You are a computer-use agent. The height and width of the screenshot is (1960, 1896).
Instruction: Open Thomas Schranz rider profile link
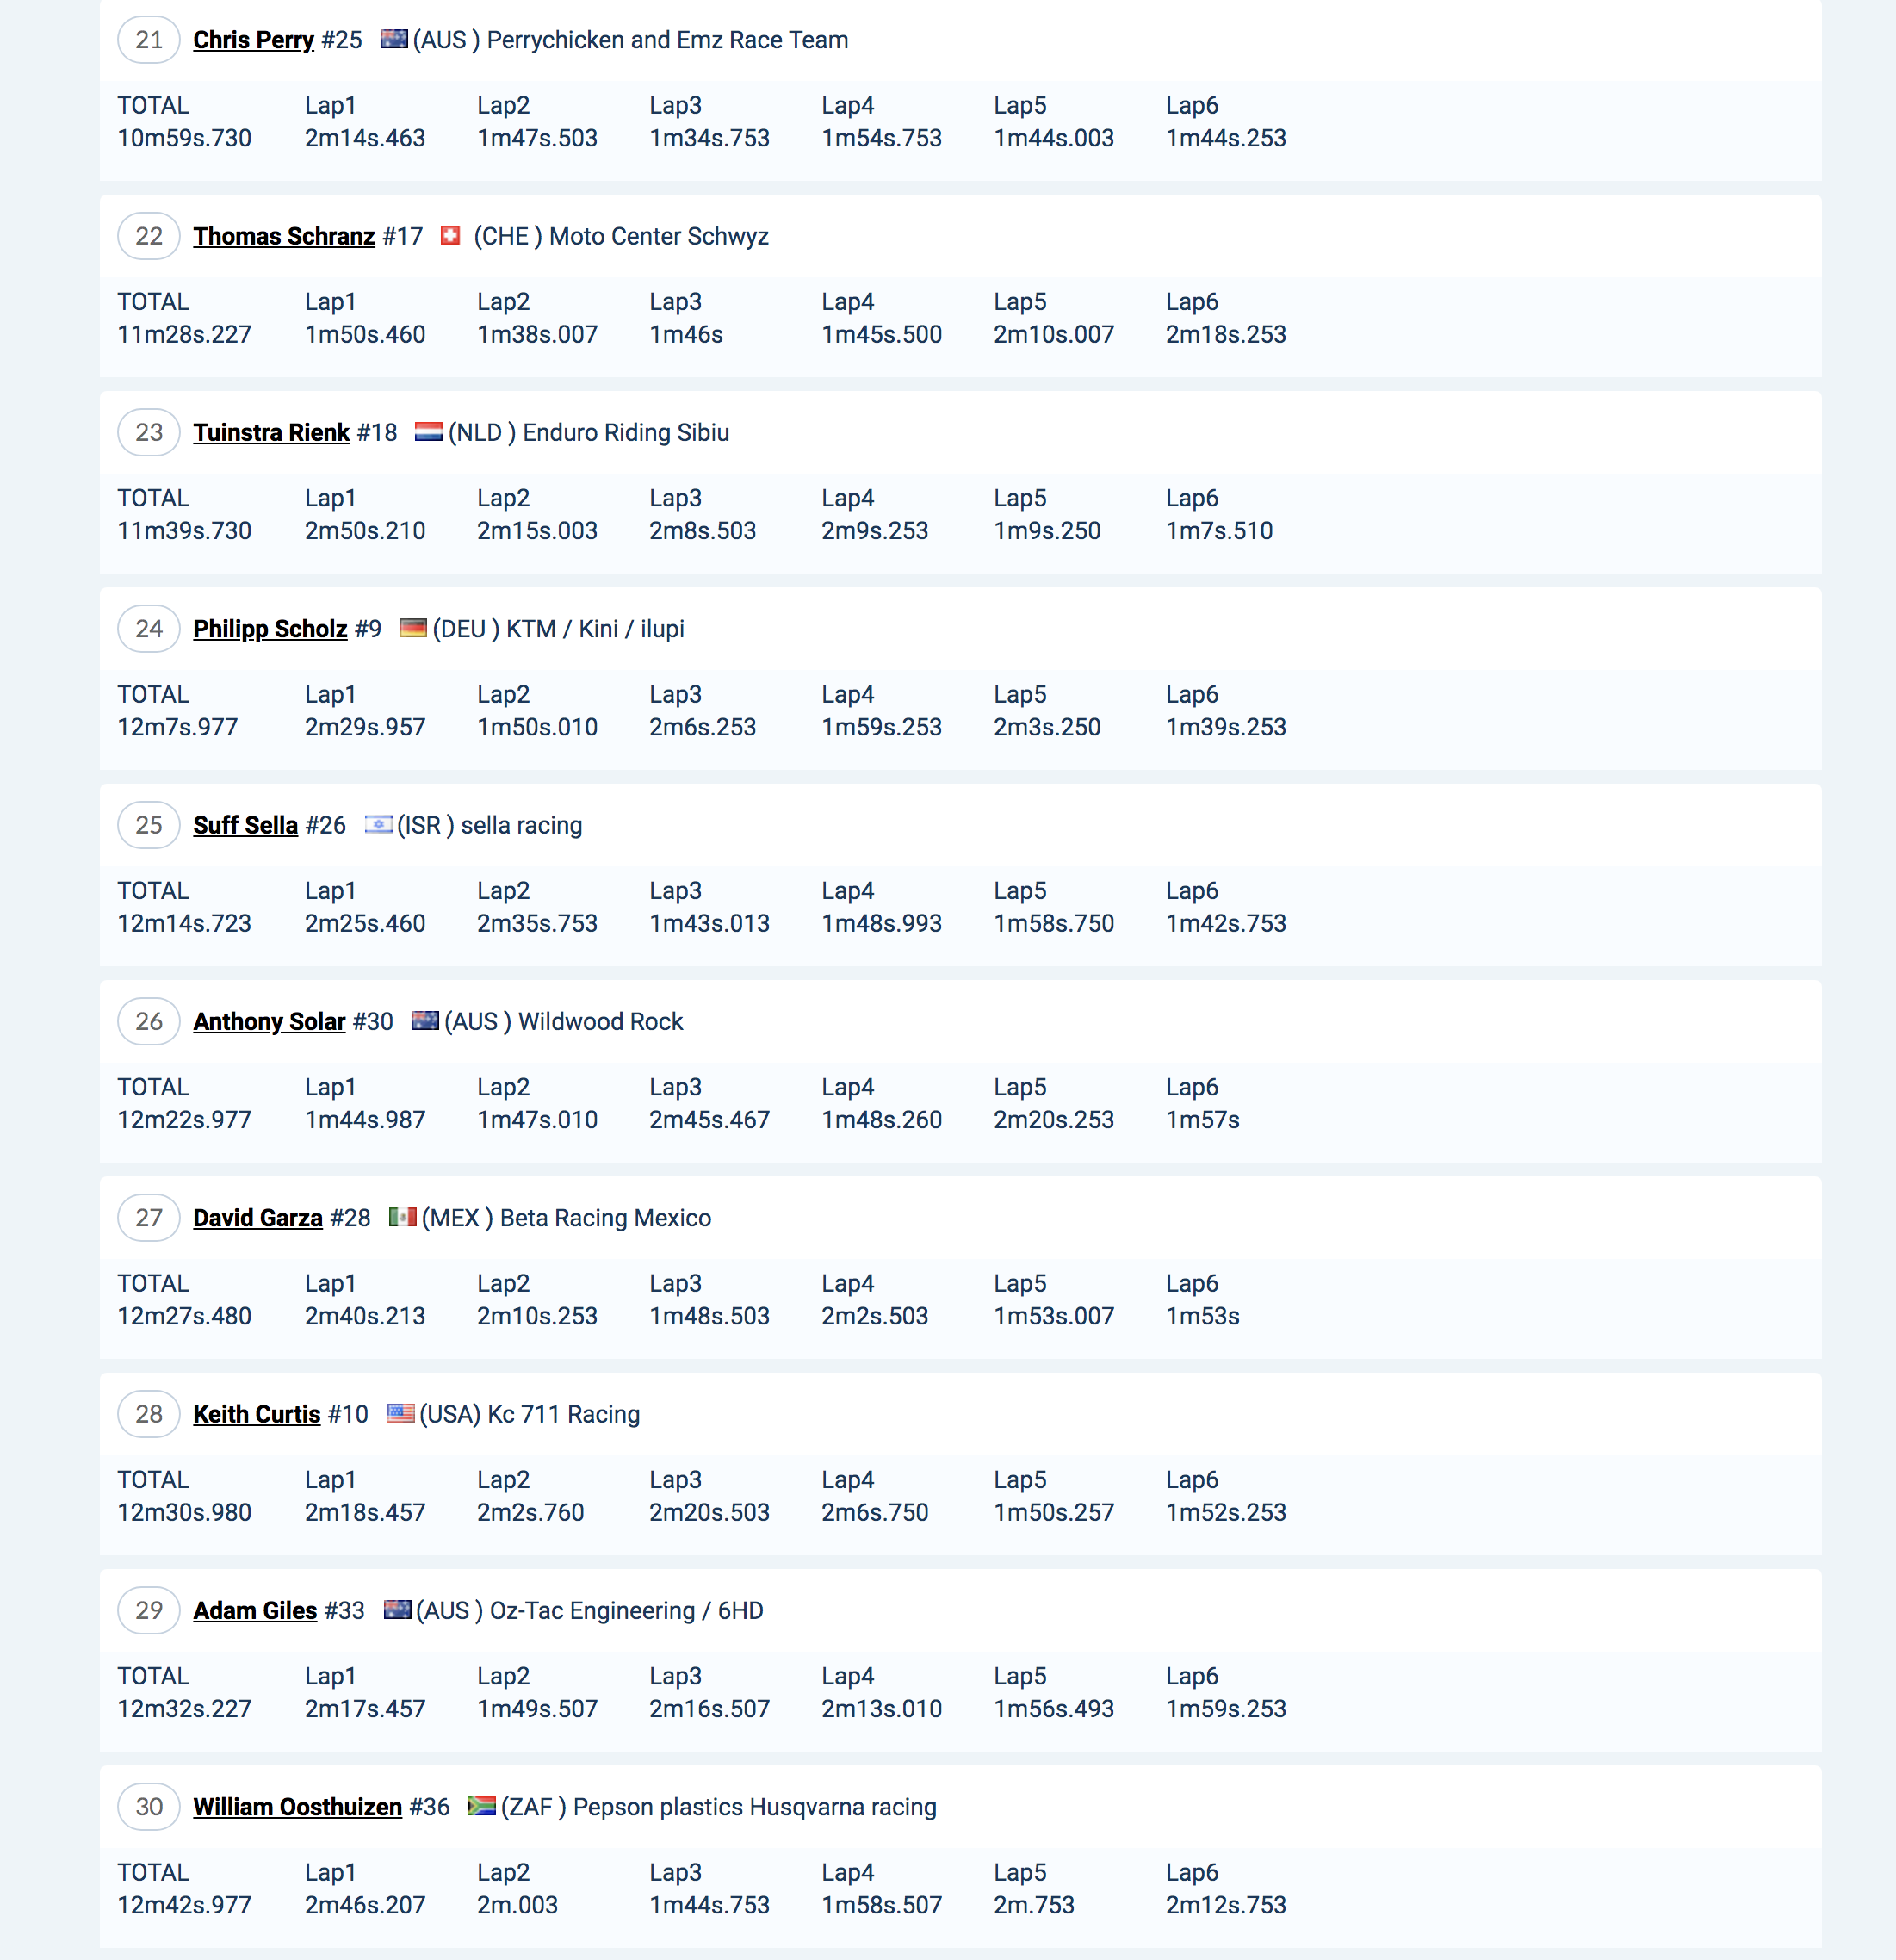pyautogui.click(x=283, y=236)
